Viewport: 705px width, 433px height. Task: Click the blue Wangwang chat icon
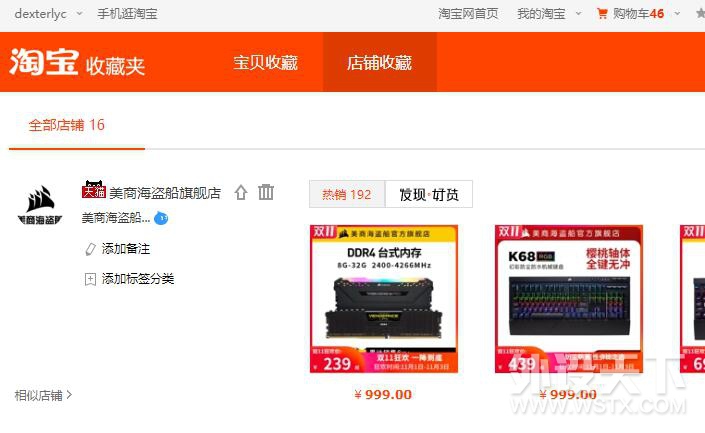(x=161, y=219)
